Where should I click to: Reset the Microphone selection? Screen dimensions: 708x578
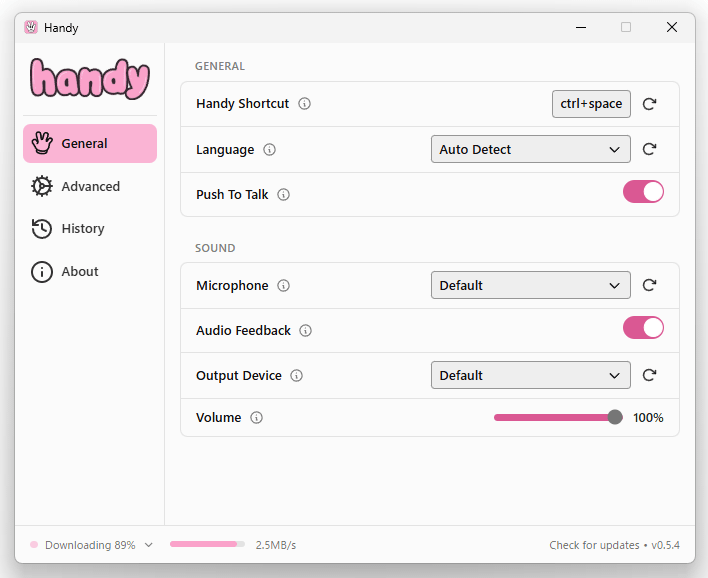point(649,285)
